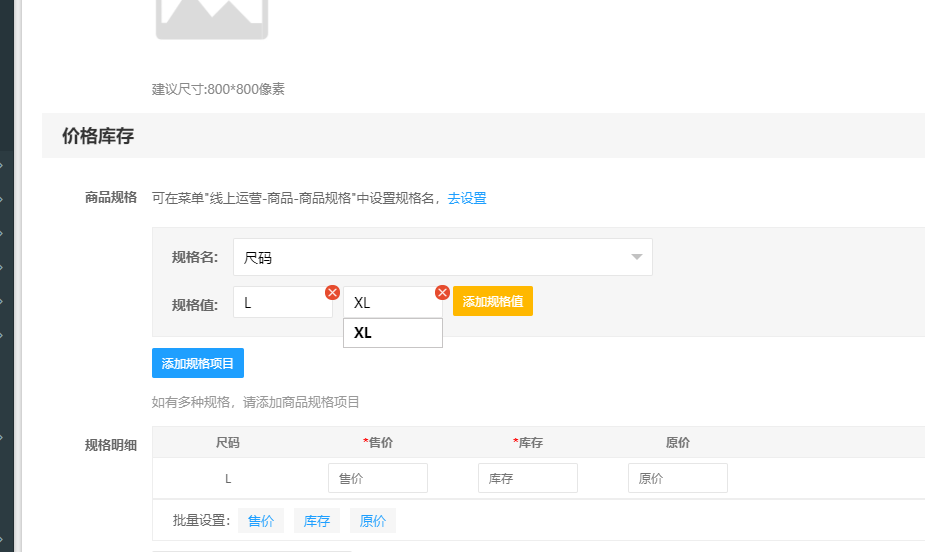Click the 价格库存 section header
The height and width of the screenshot is (552, 925).
coord(98,136)
